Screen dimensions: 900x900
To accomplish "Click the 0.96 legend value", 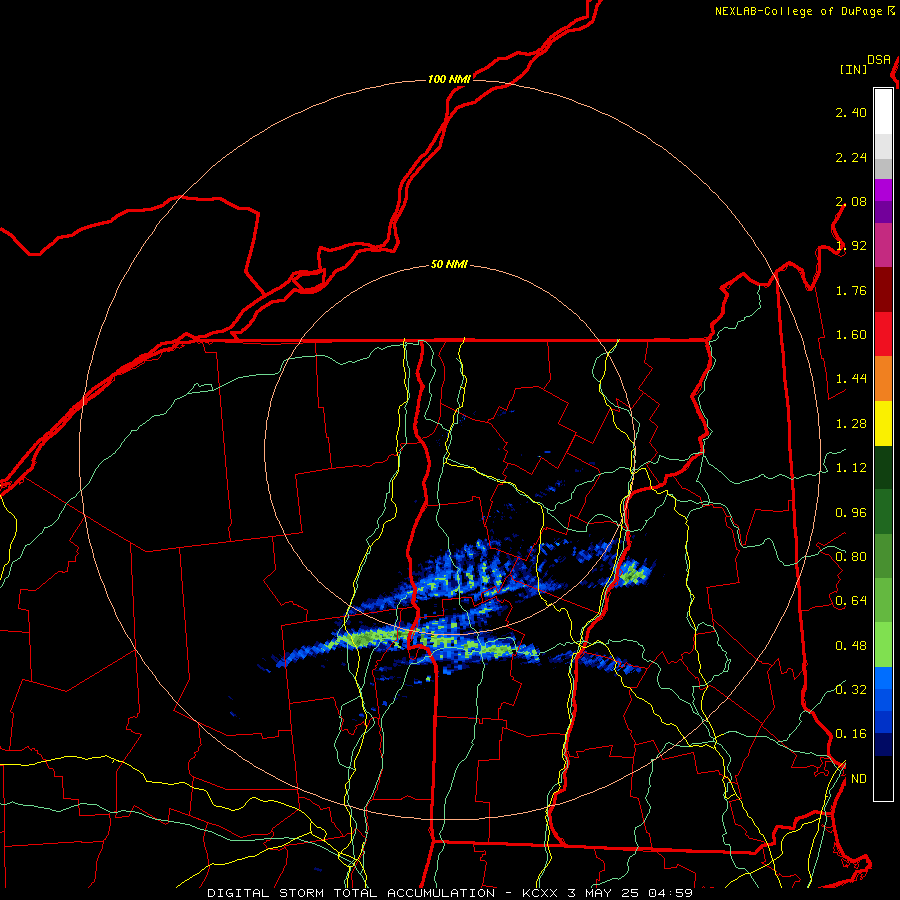I will coord(851,513).
